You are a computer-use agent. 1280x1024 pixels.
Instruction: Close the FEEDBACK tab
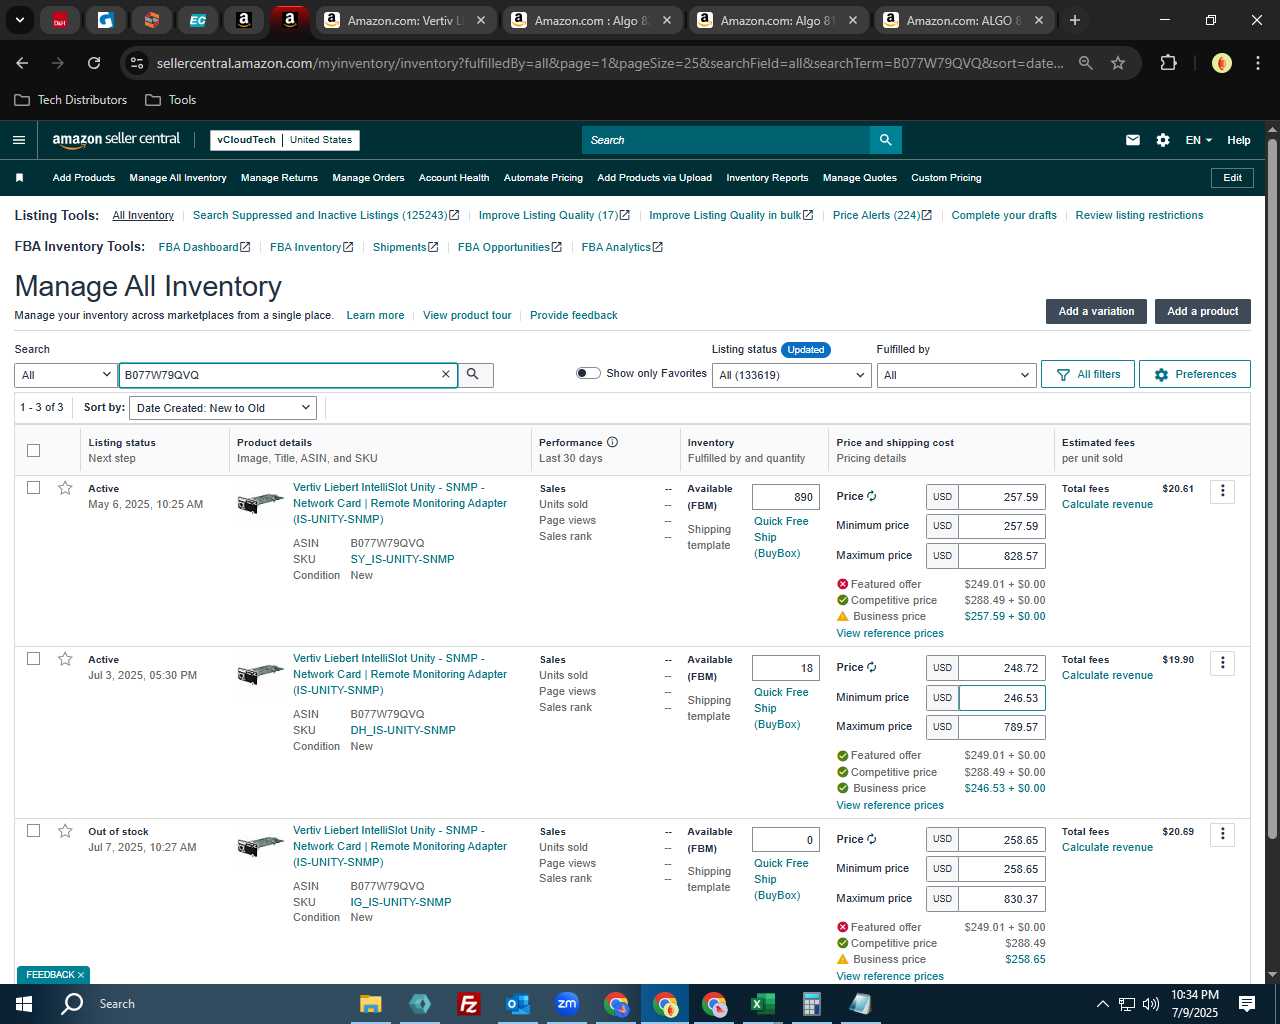[x=81, y=975]
